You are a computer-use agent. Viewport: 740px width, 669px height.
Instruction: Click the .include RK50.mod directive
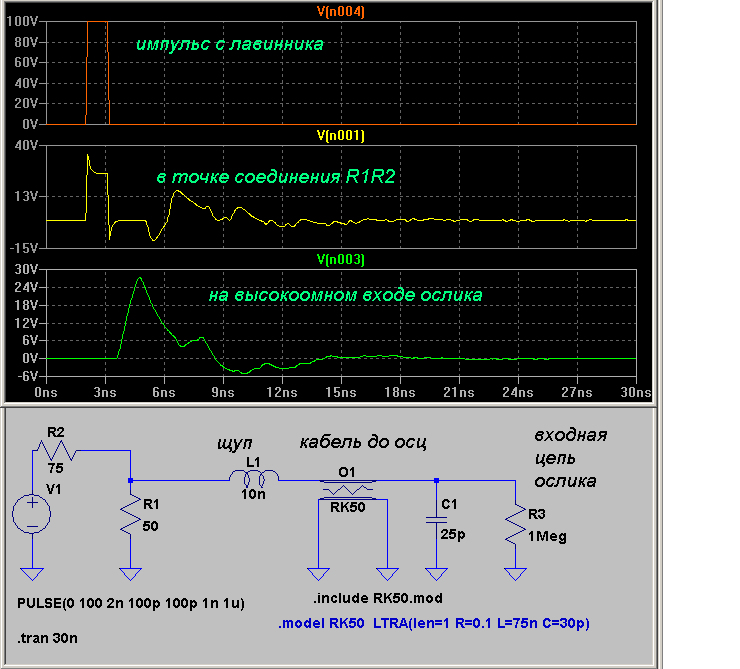[x=378, y=599]
